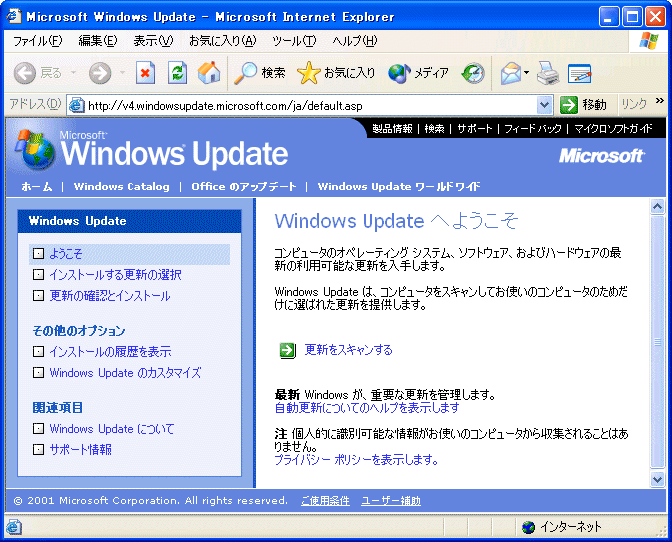This screenshot has height=542, width=672.
Task: Open Office のアップデート link
Action: click(x=243, y=186)
